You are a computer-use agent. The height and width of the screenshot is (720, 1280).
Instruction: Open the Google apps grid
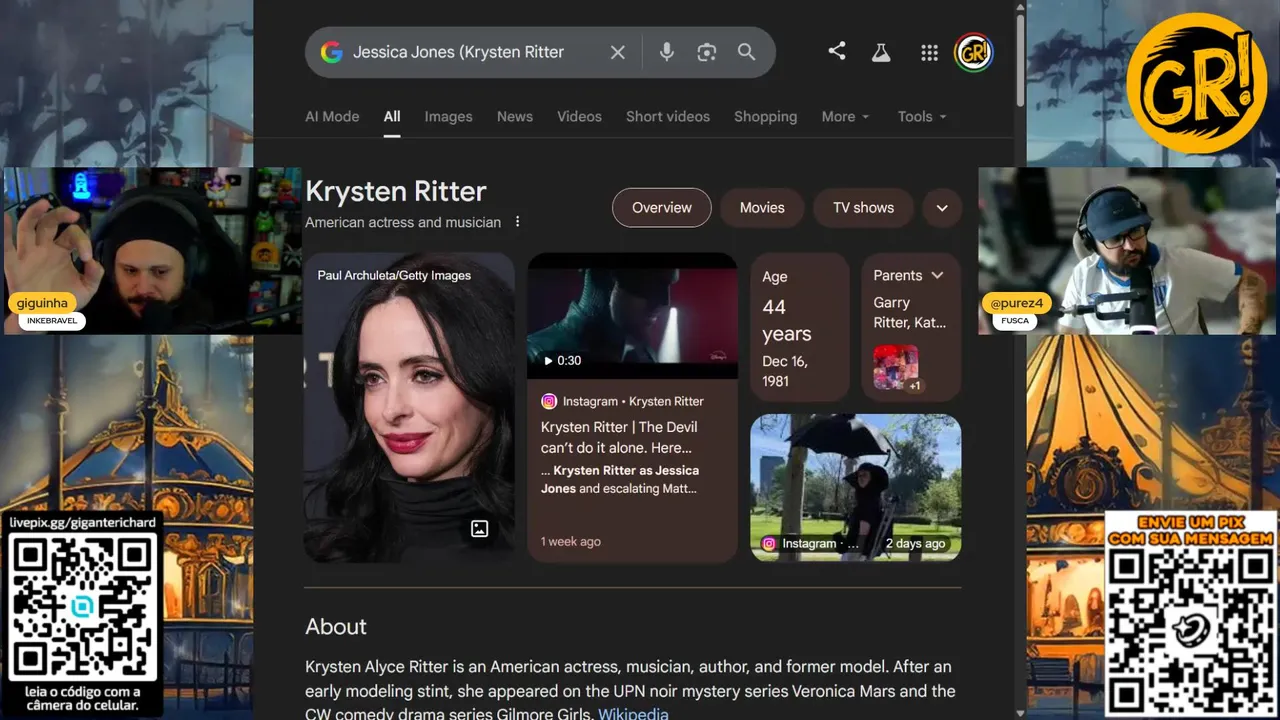pos(929,53)
